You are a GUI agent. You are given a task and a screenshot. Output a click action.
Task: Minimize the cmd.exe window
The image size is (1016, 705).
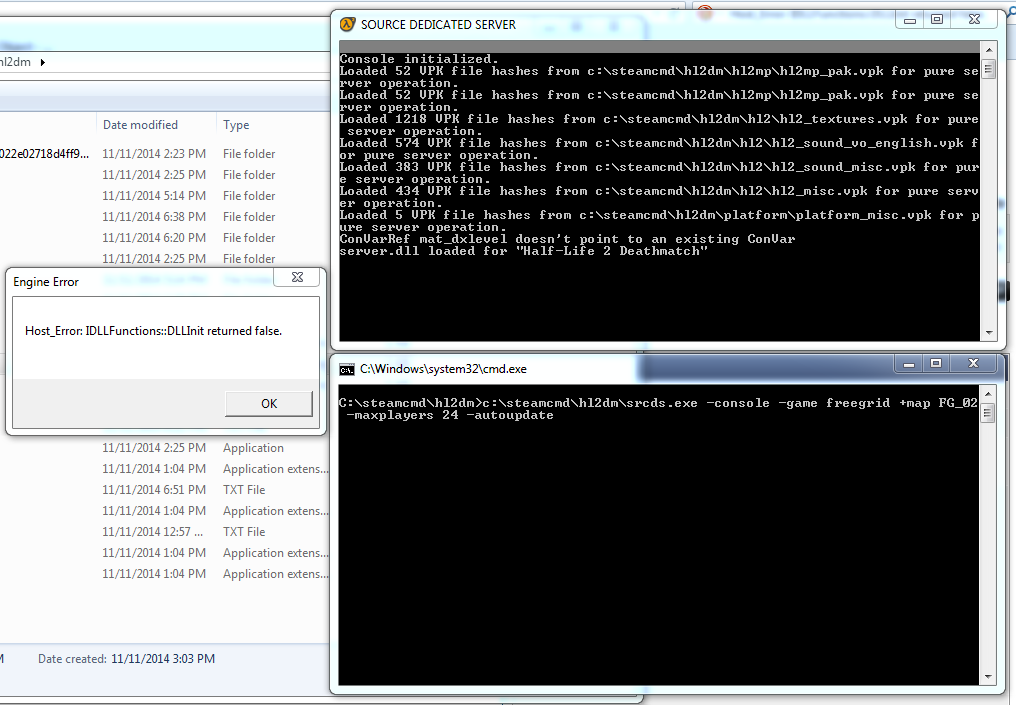point(908,364)
